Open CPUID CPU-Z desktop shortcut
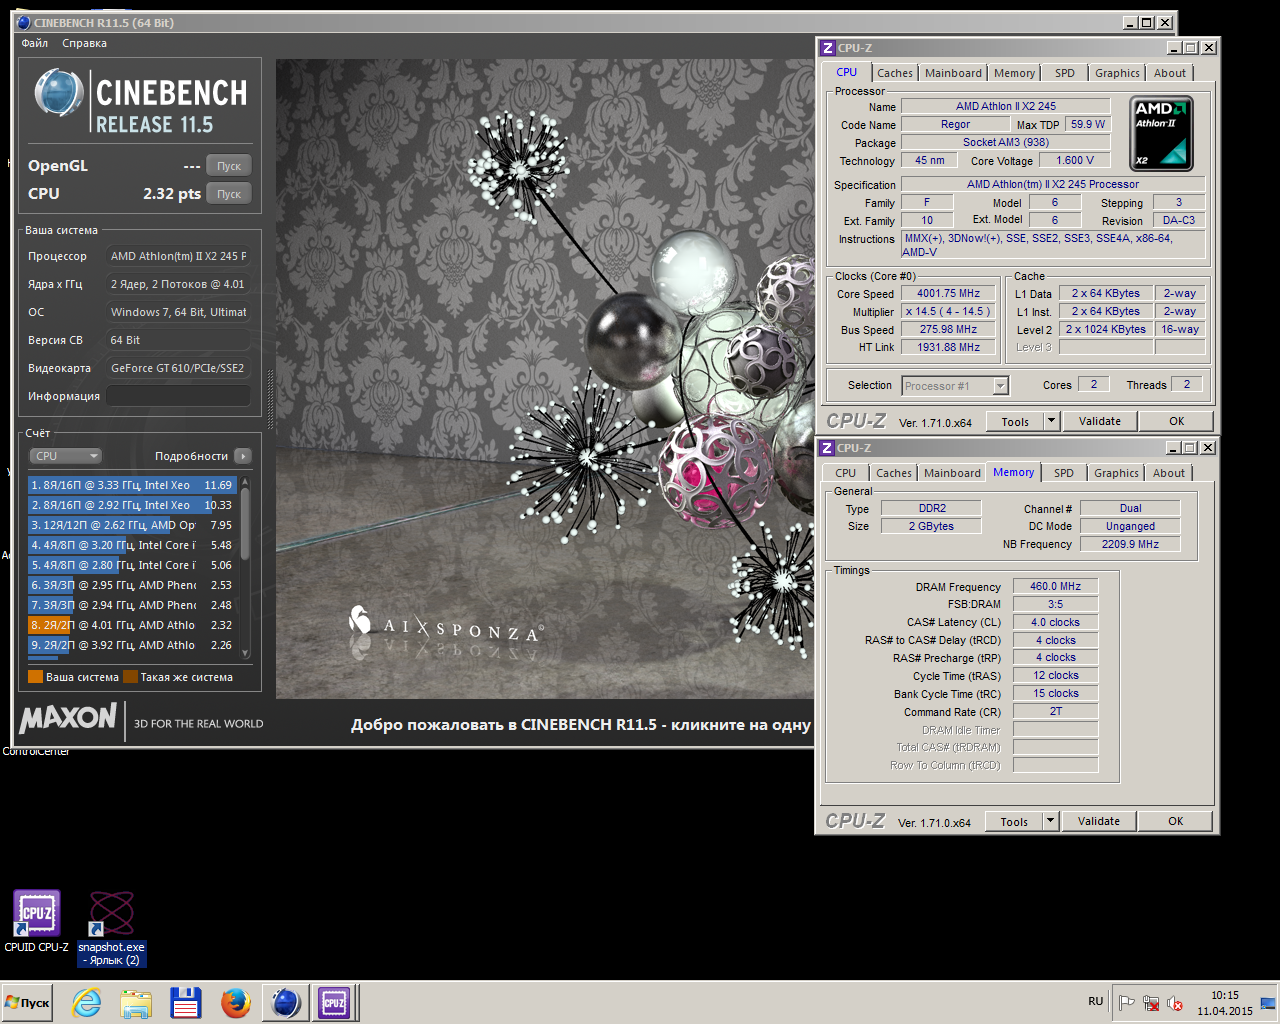 37,921
